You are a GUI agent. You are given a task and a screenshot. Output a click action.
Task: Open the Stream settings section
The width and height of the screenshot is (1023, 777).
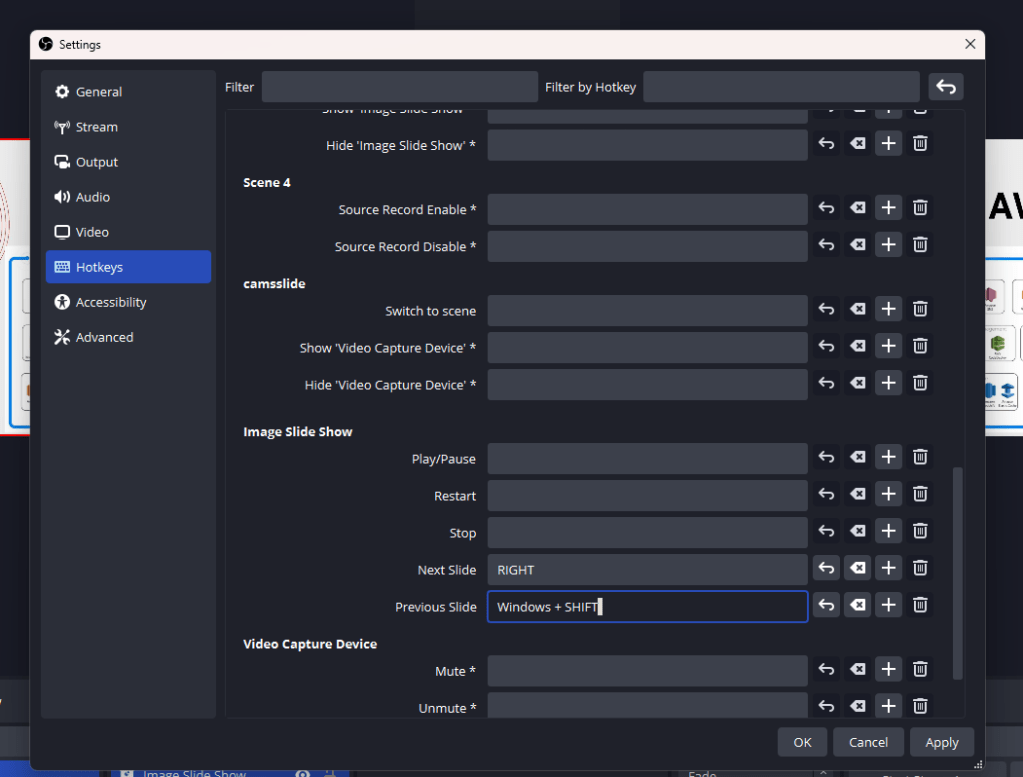pyautogui.click(x=128, y=127)
